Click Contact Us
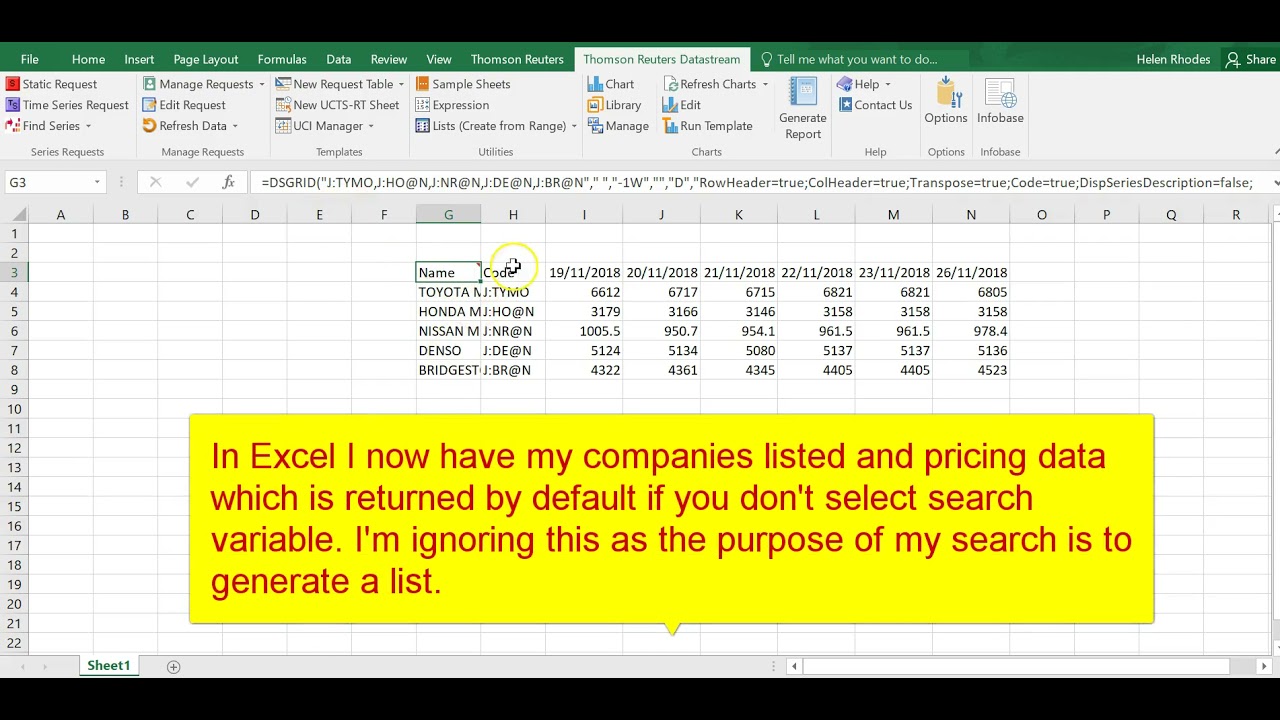 875,105
